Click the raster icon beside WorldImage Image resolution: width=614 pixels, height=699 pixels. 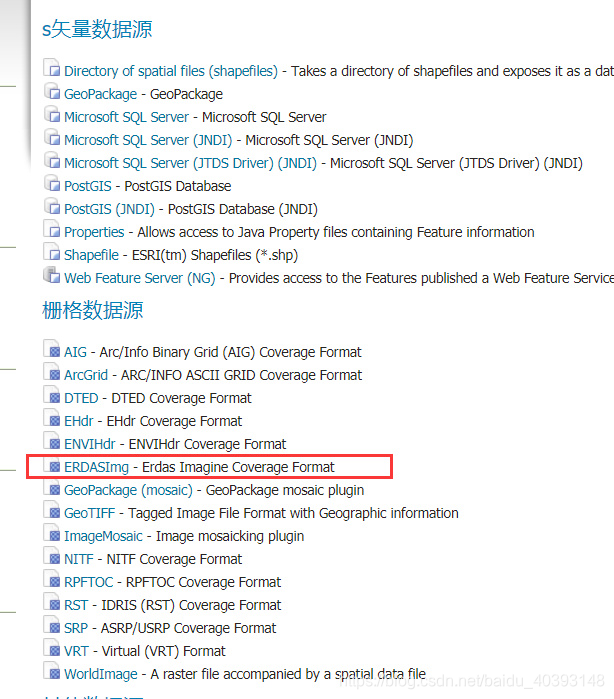[52, 672]
